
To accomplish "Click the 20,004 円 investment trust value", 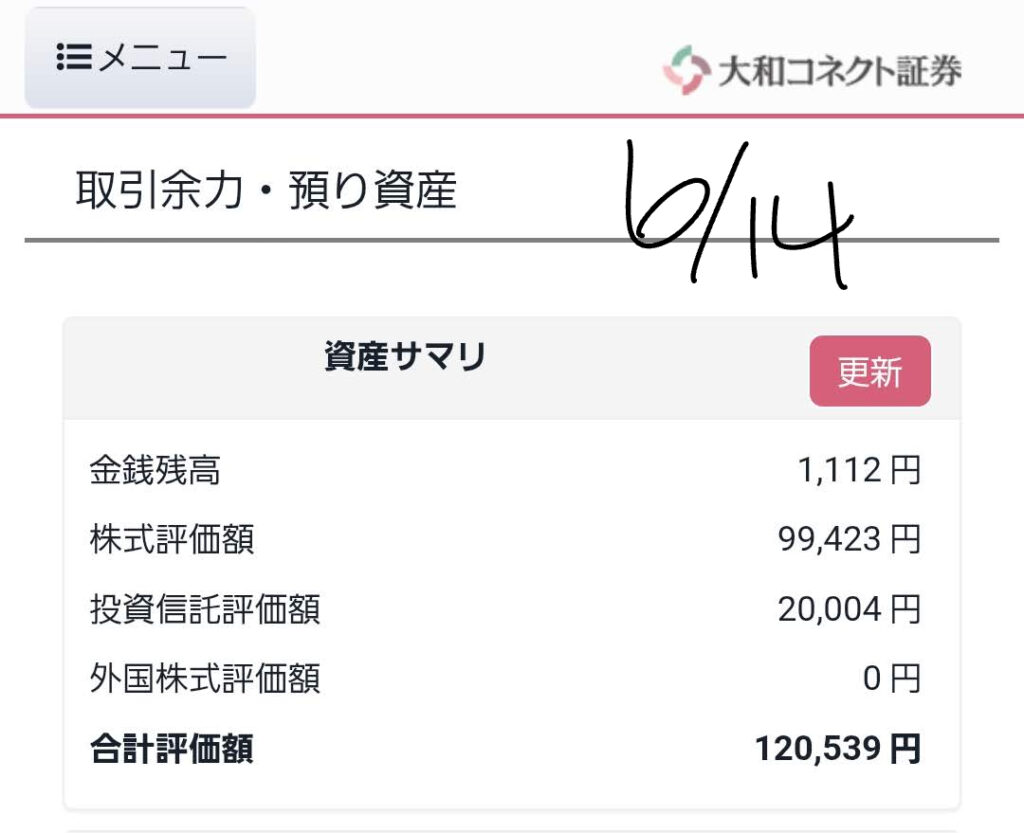I will click(849, 609).
